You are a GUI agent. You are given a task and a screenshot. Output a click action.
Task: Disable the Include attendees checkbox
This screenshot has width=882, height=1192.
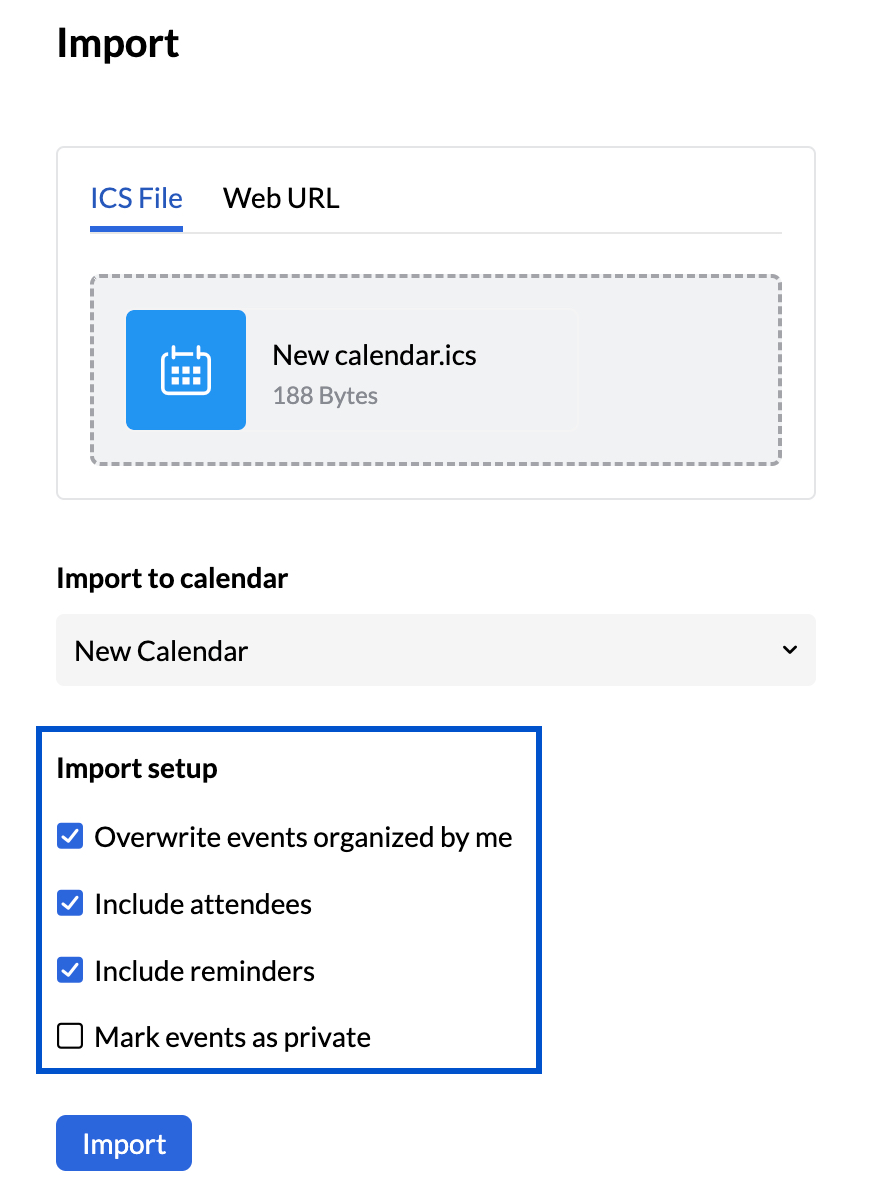70,904
